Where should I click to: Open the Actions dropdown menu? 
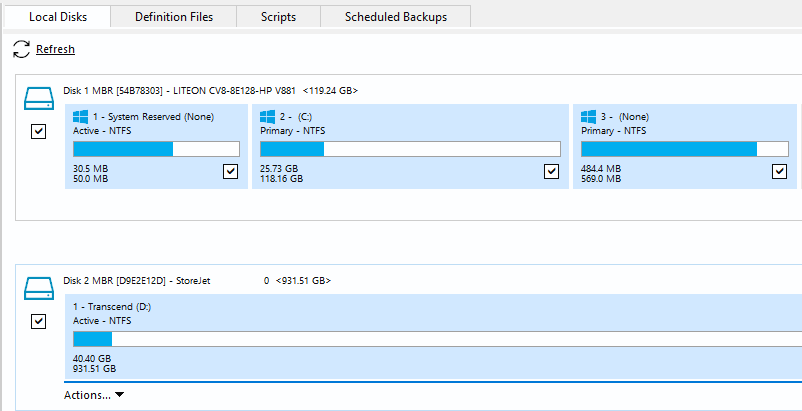click(94, 395)
